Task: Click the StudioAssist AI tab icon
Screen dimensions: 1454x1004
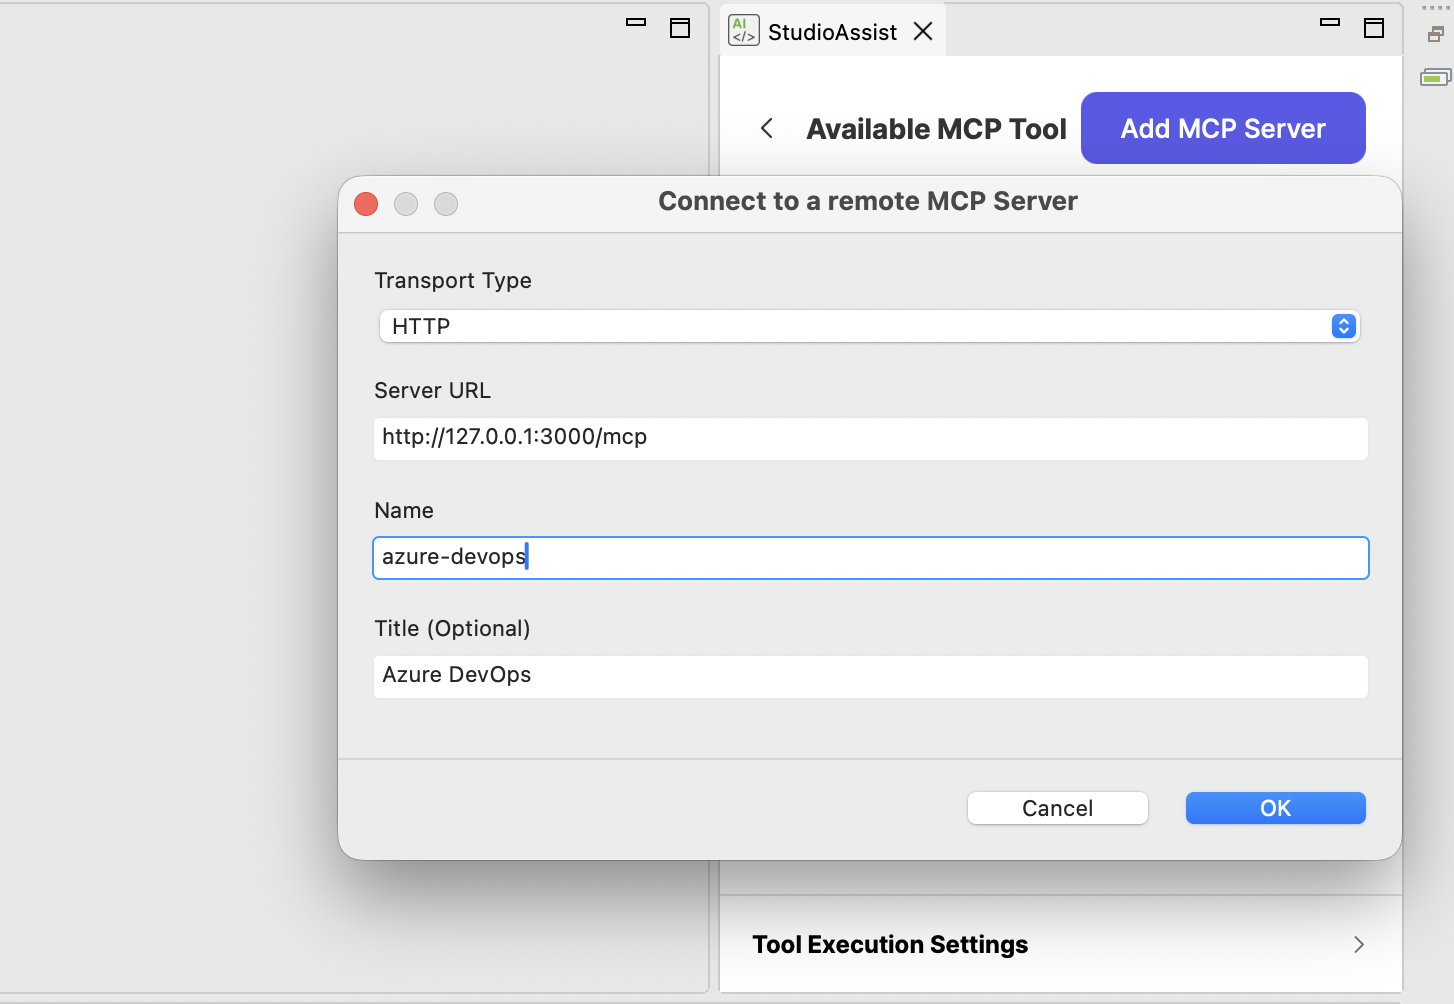Action: (743, 30)
